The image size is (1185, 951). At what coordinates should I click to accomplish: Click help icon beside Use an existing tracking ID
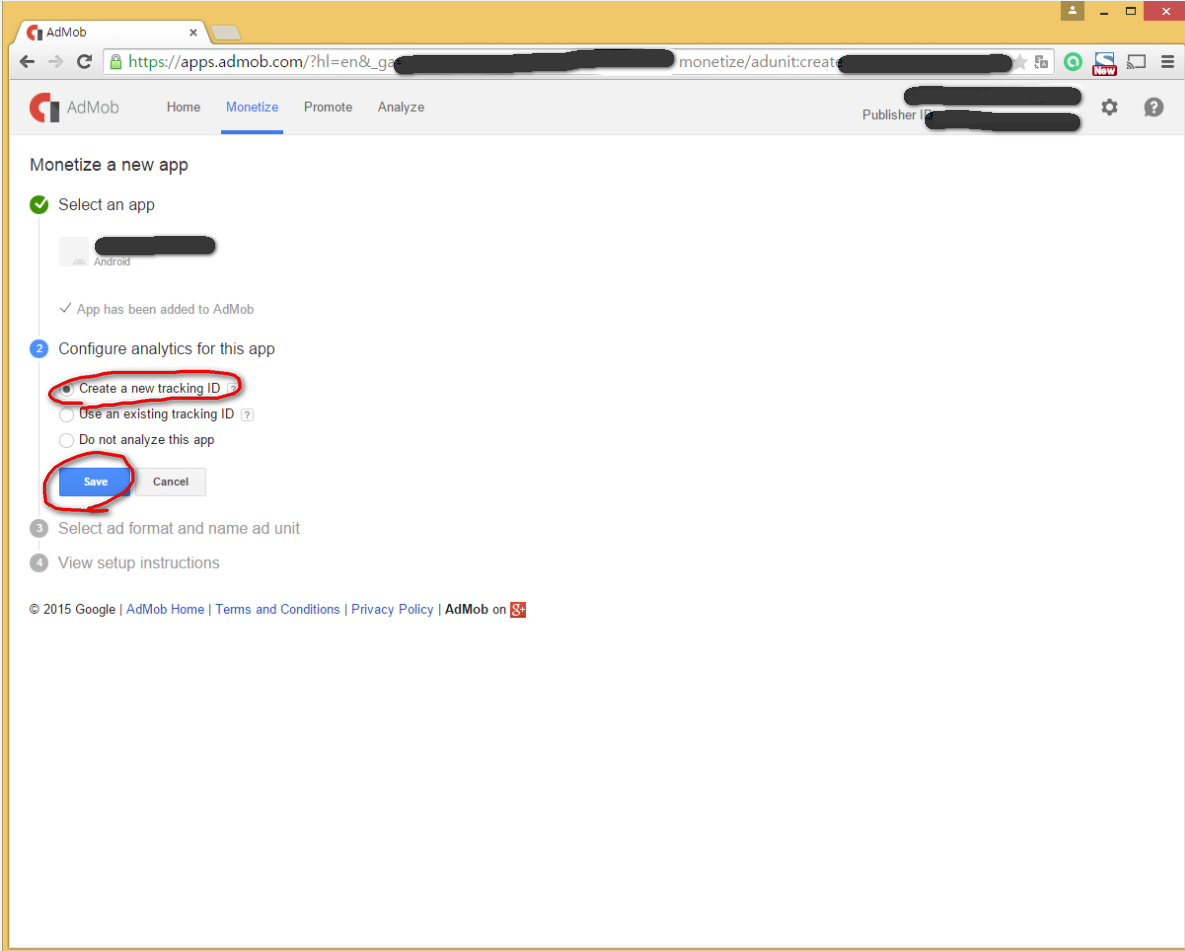tap(247, 414)
